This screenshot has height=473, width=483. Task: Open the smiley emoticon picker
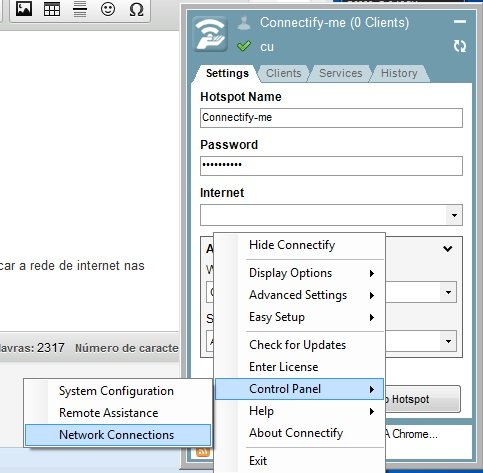point(108,9)
